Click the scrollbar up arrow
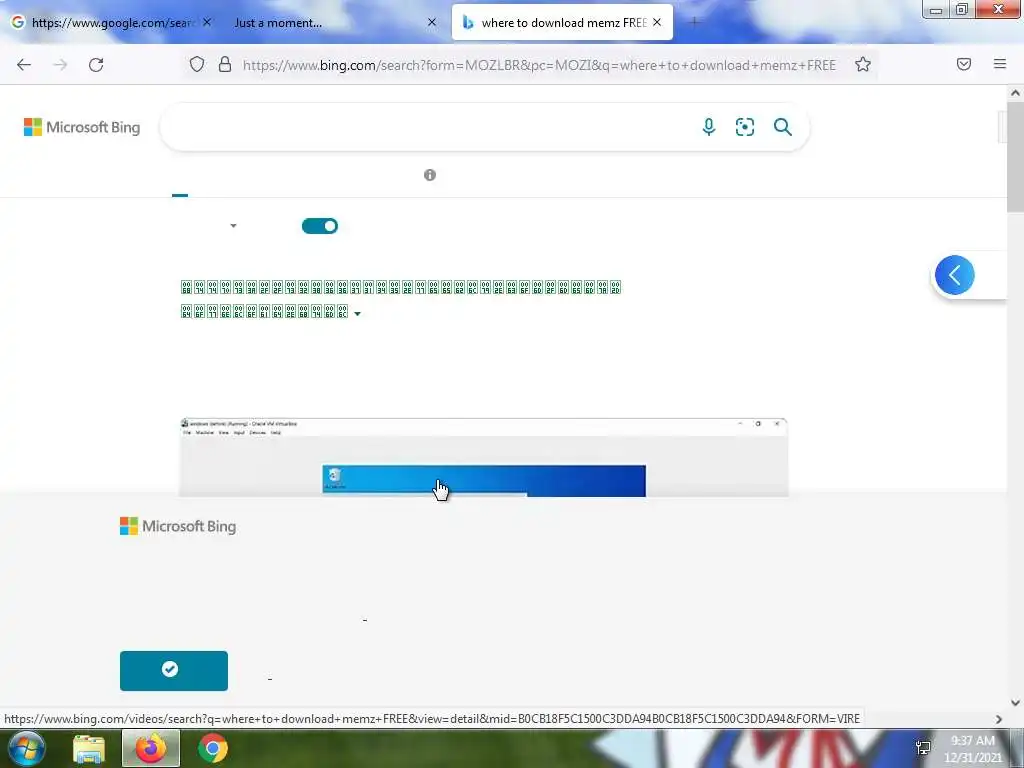The image size is (1024, 768). pos(1015,93)
